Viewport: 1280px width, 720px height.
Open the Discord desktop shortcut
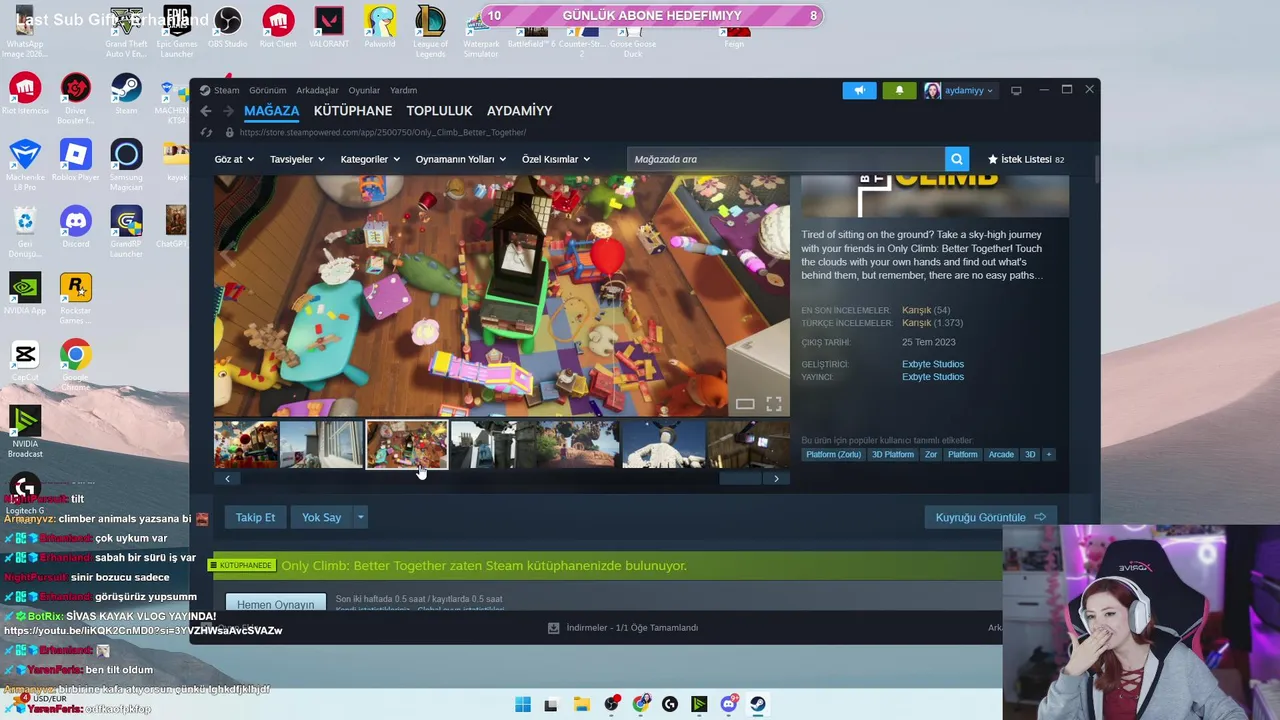click(x=75, y=226)
